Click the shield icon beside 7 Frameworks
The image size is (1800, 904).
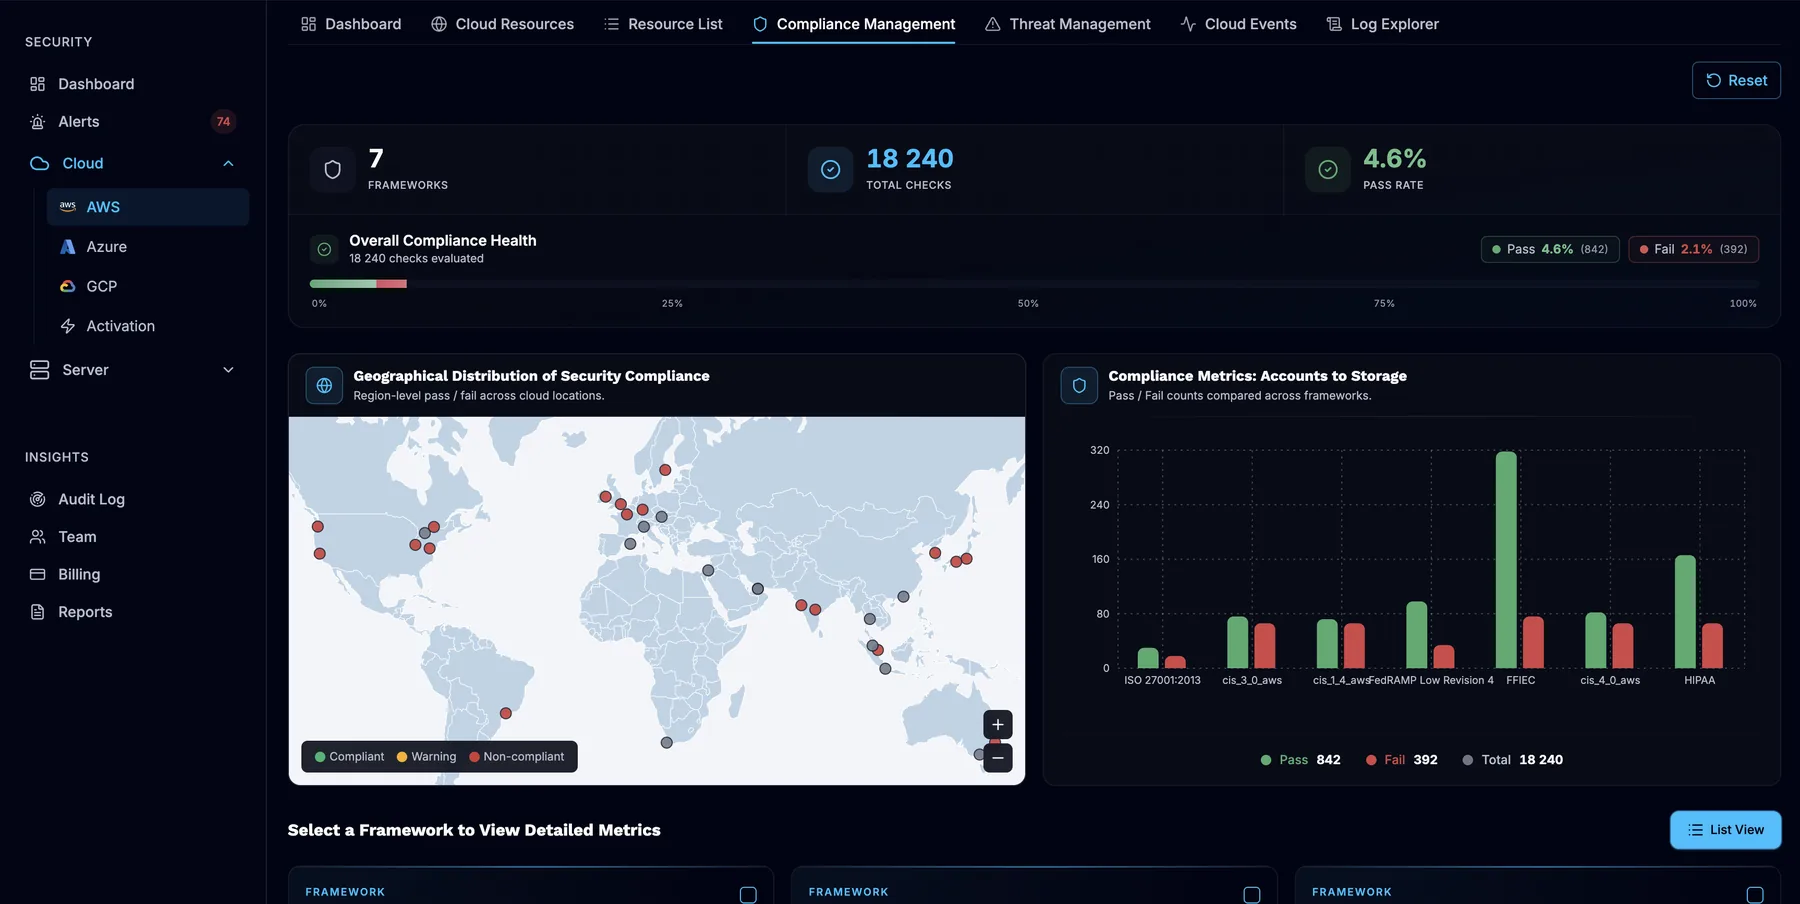[x=333, y=170]
